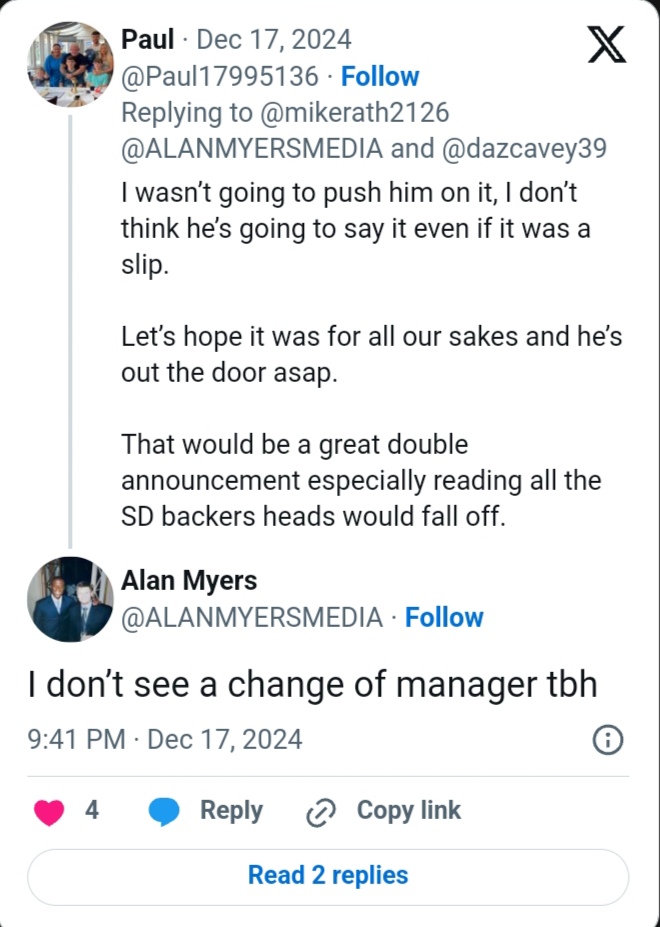This screenshot has height=927, width=660.
Task: Follow Paul's account
Action: click(380, 76)
